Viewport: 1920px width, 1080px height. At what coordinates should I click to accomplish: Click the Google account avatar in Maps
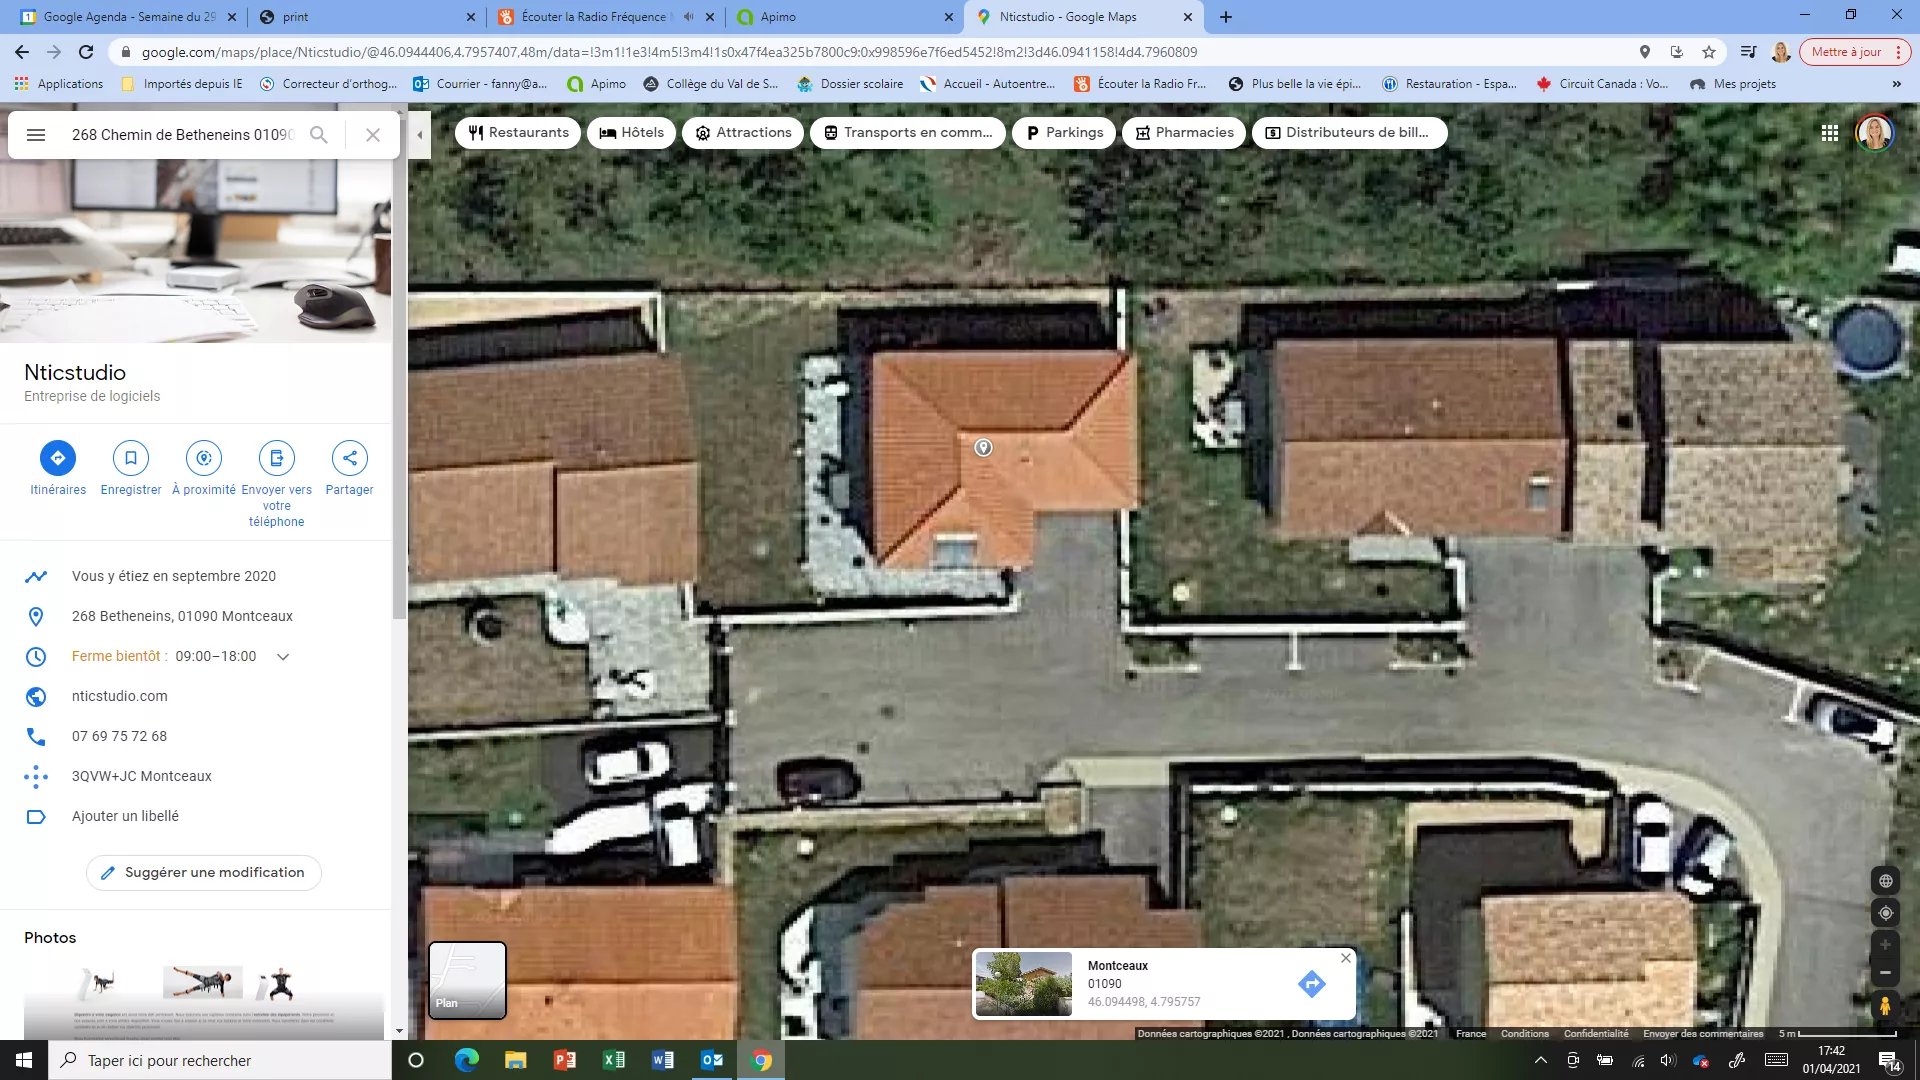(x=1875, y=133)
